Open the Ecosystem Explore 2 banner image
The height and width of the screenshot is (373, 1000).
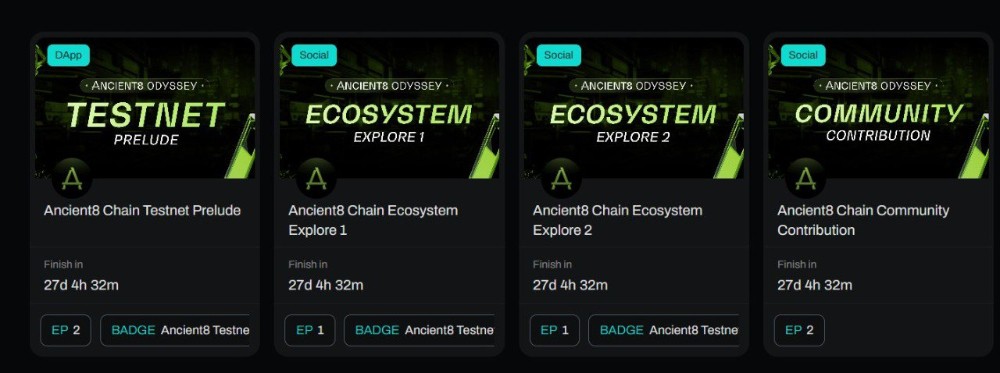click(634, 108)
